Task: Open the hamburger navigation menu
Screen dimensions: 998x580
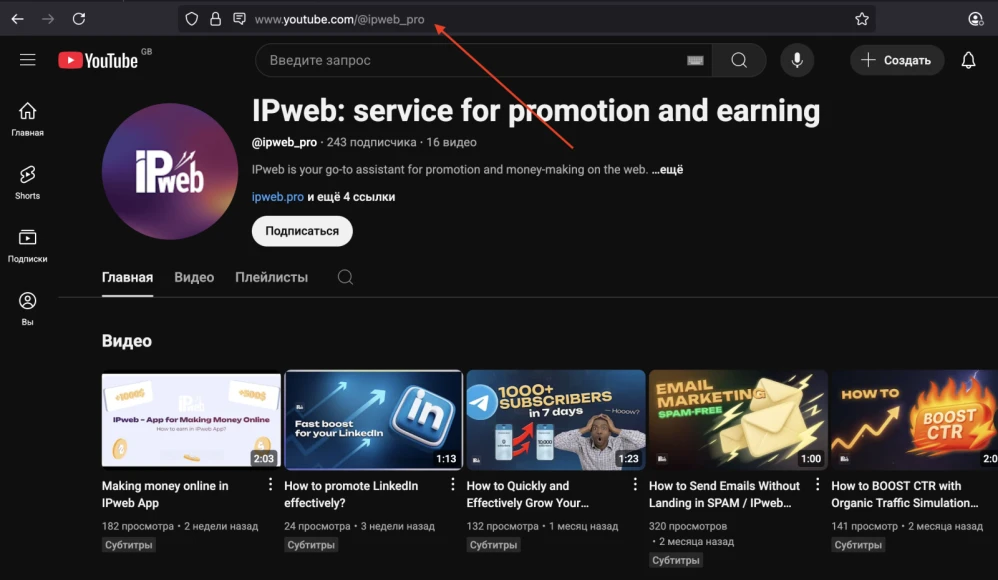Action: (x=28, y=60)
